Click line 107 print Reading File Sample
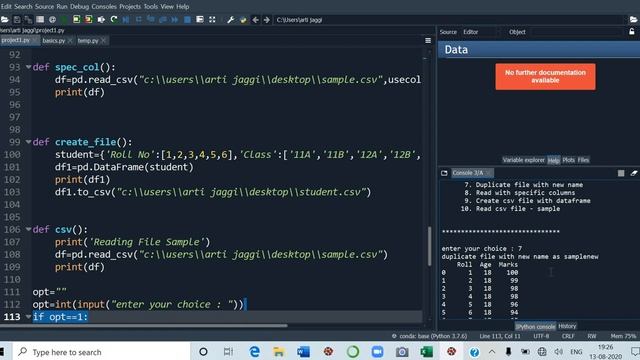640x360 pixels. tap(133, 242)
